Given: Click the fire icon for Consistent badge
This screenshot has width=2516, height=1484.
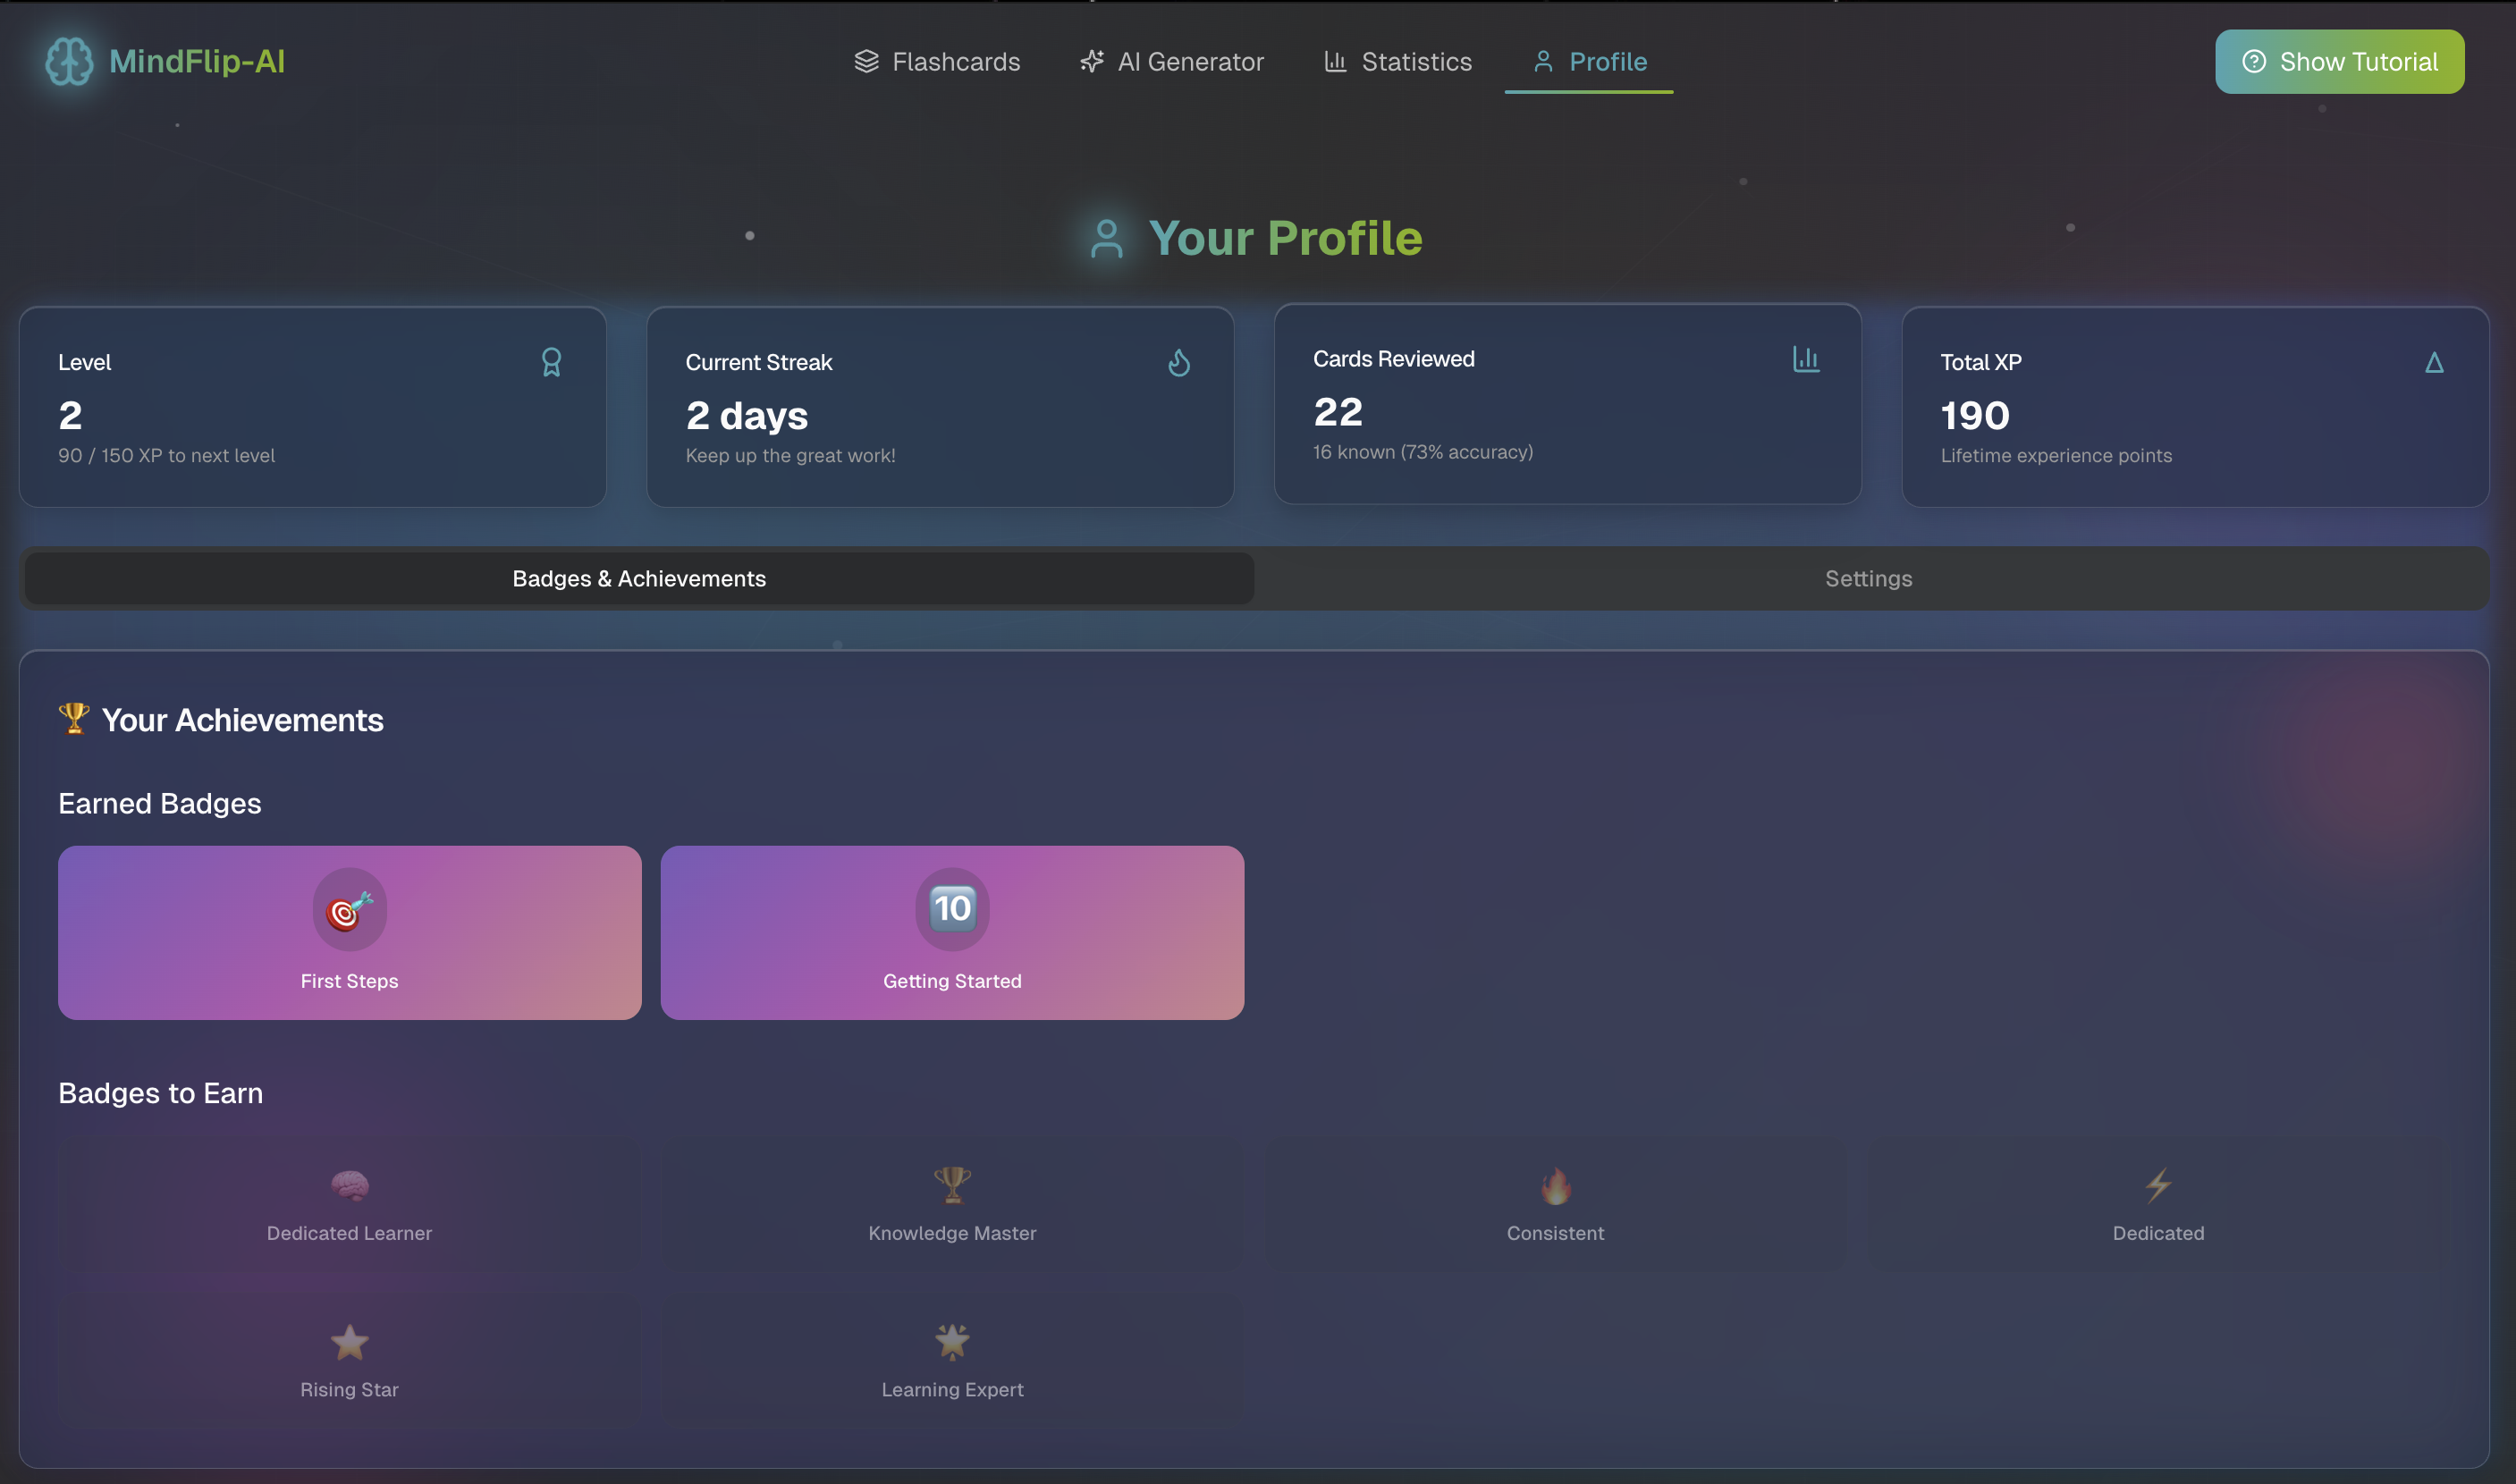Looking at the screenshot, I should coord(1555,1186).
